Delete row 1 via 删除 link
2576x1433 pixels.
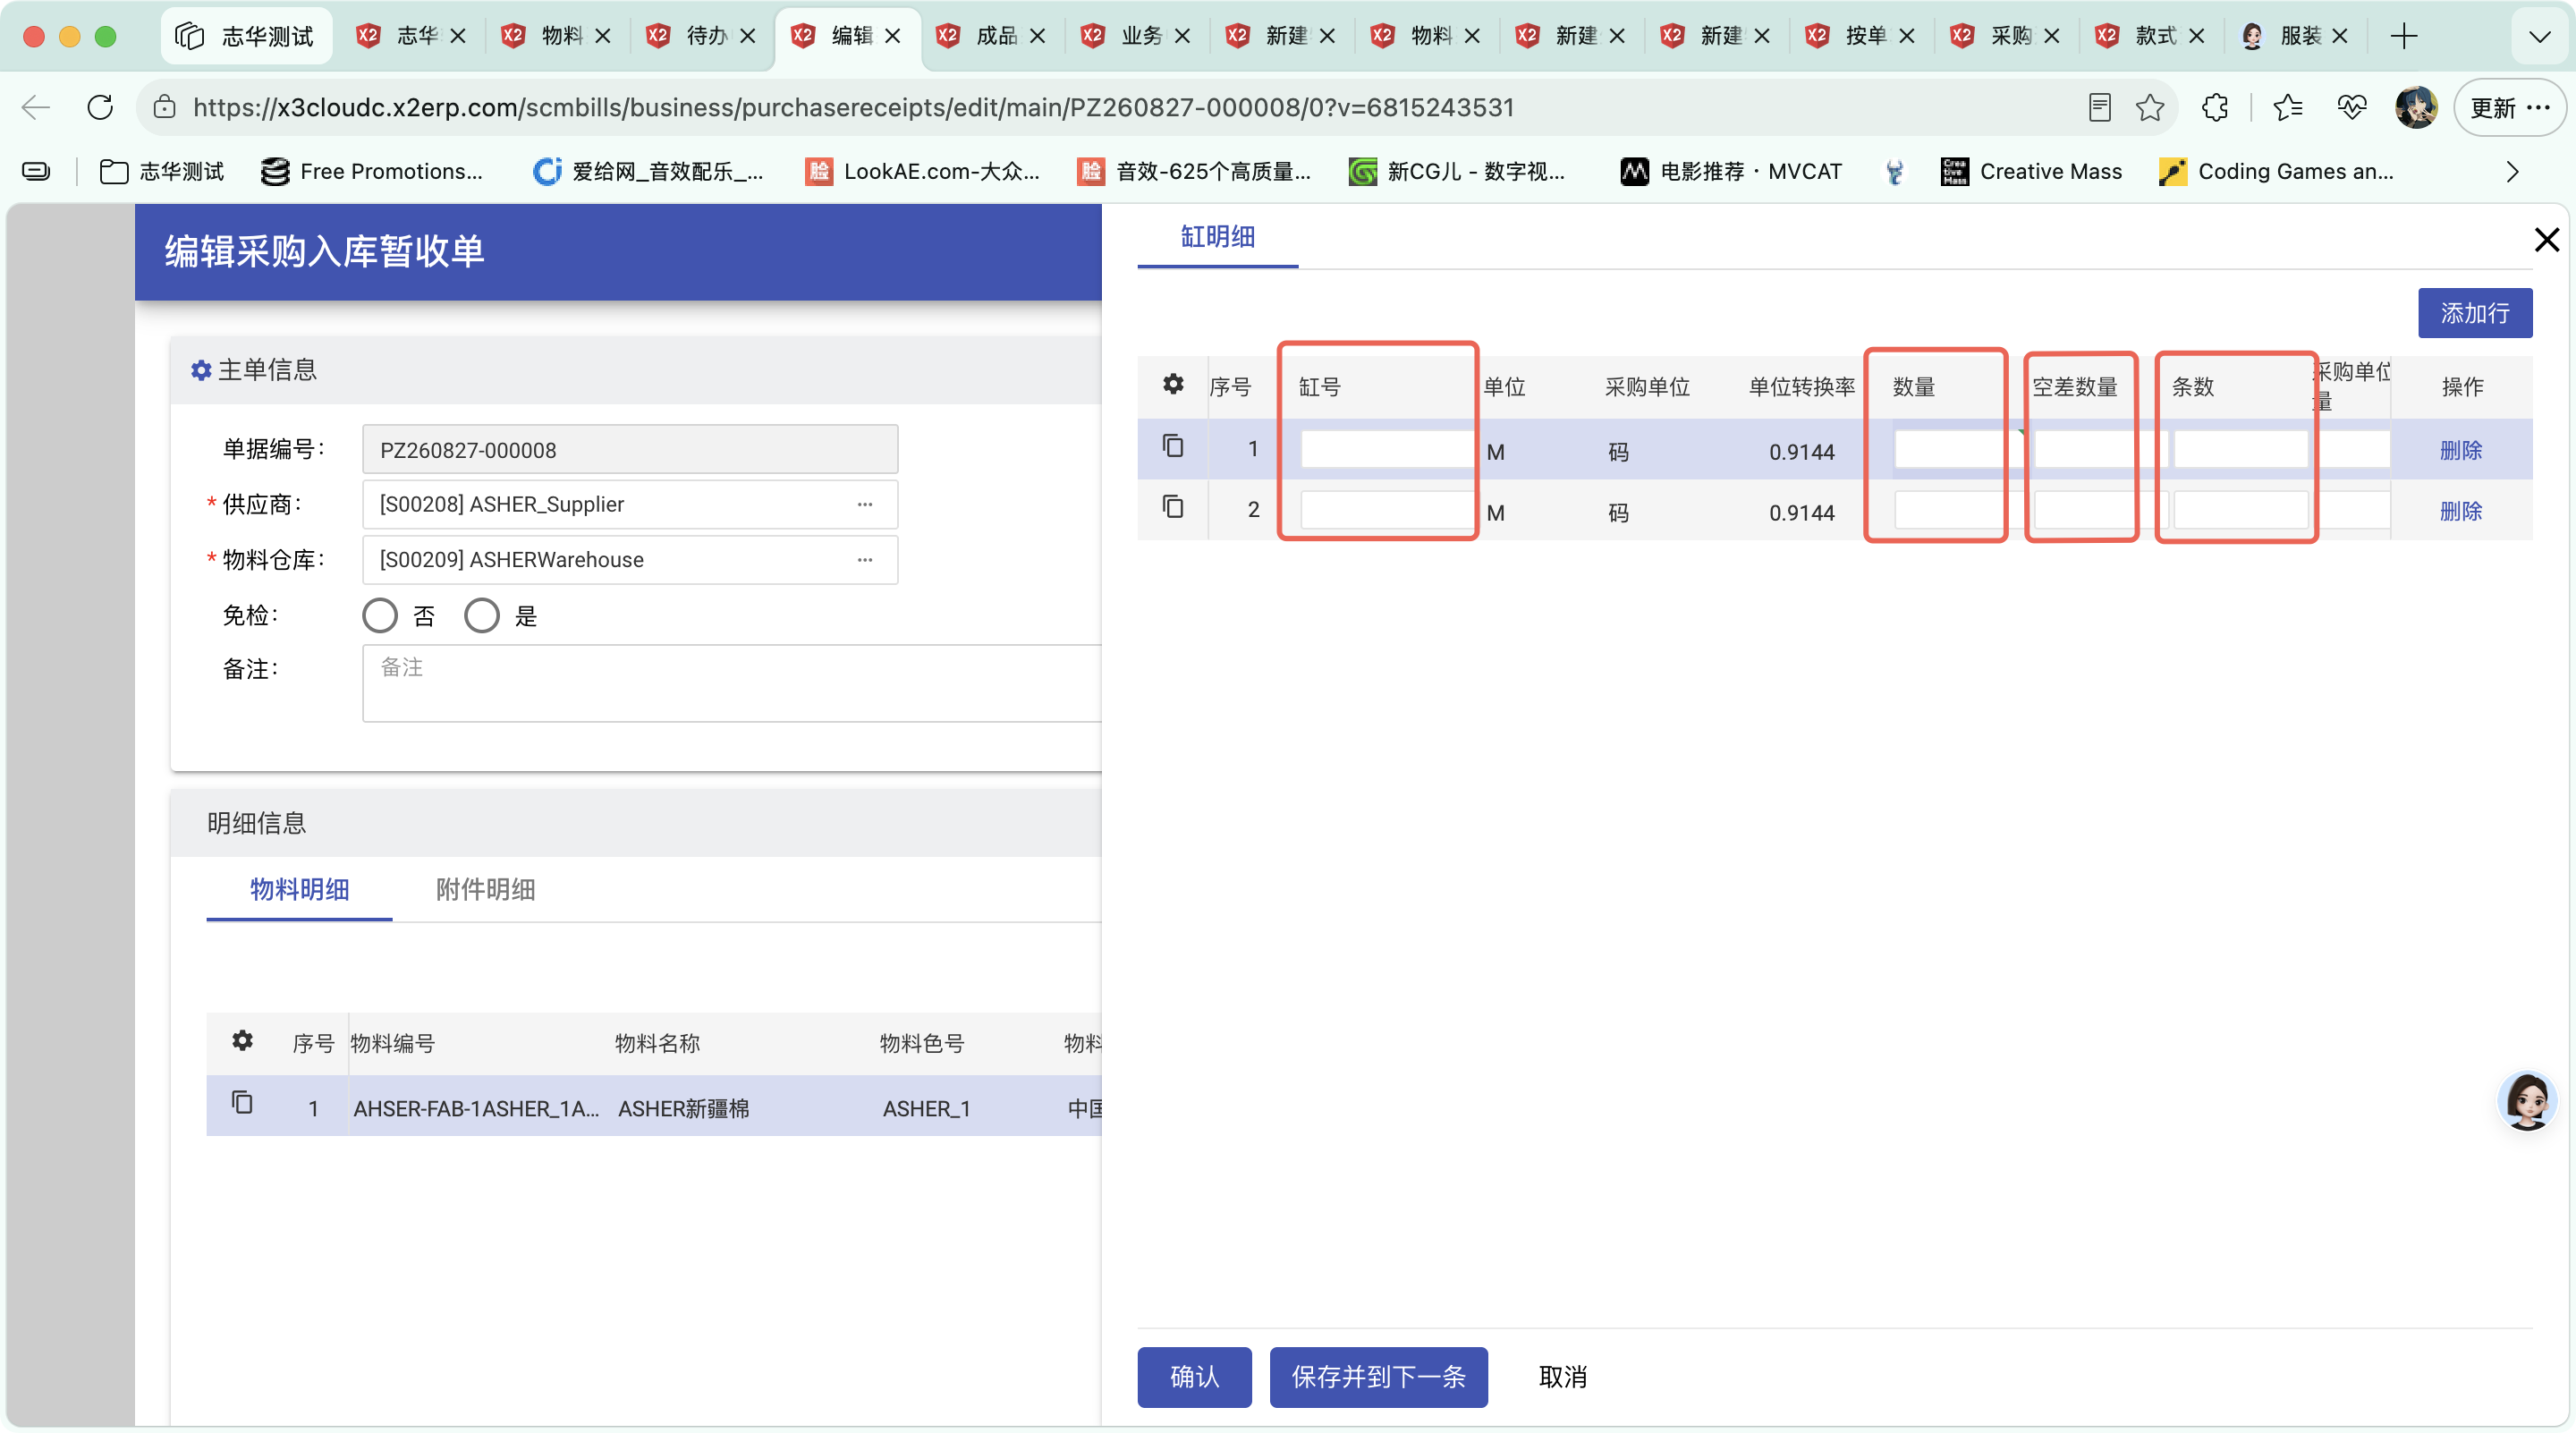tap(2460, 450)
